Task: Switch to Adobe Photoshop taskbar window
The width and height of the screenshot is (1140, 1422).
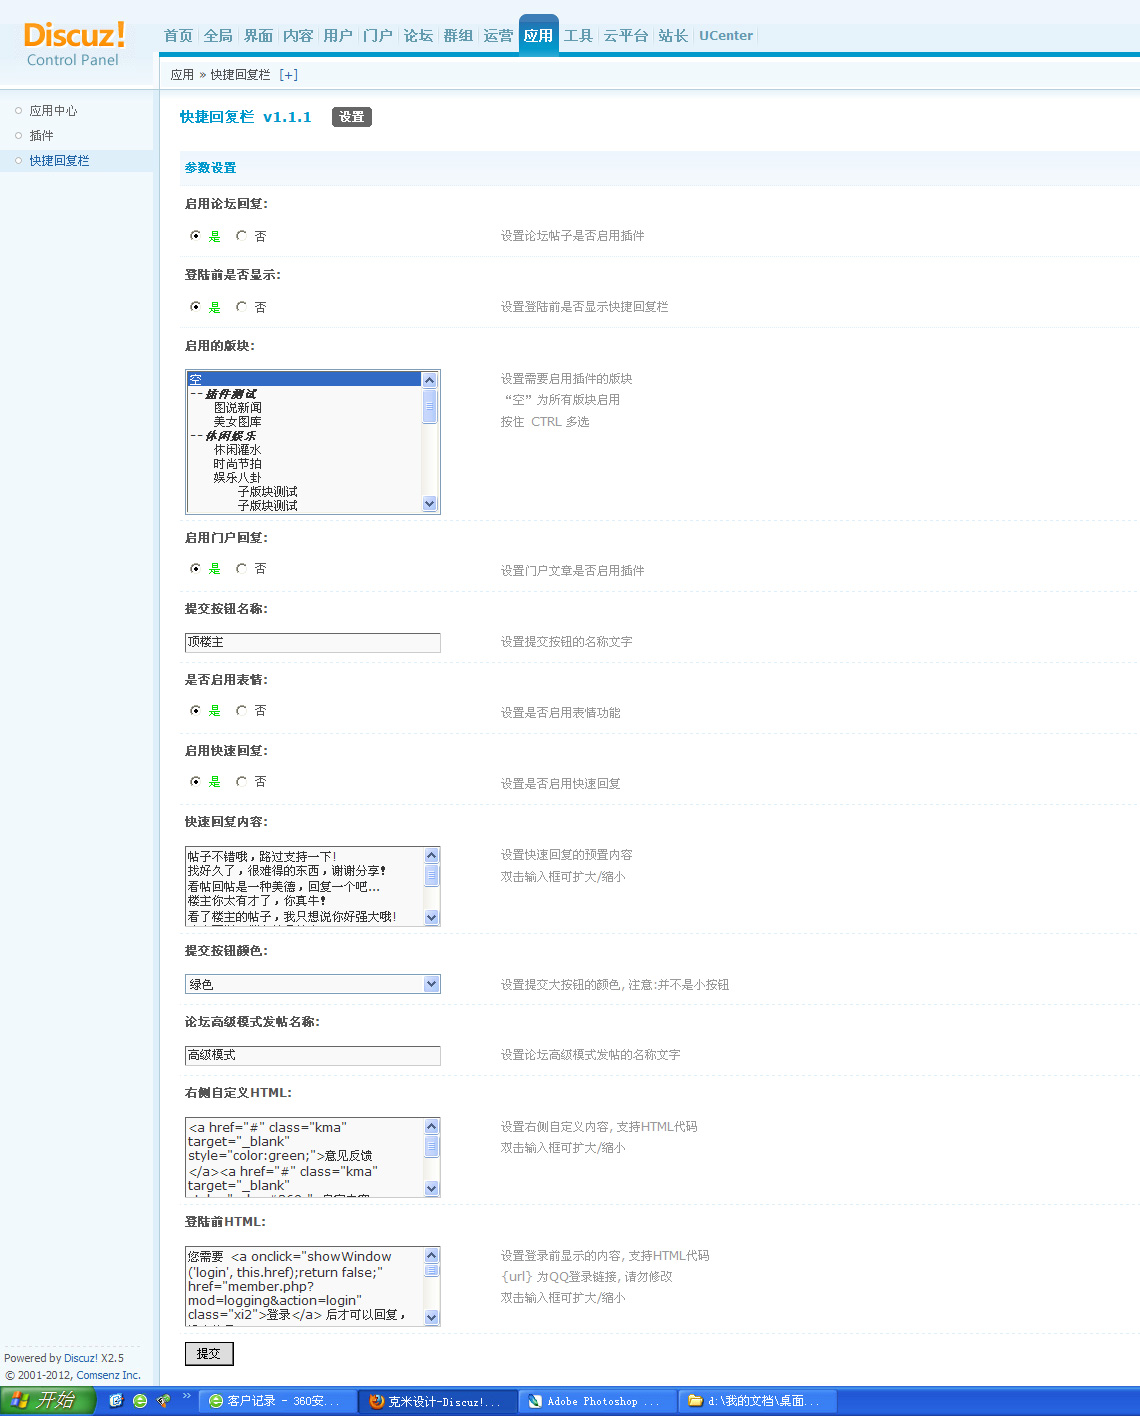Action: (x=598, y=1401)
